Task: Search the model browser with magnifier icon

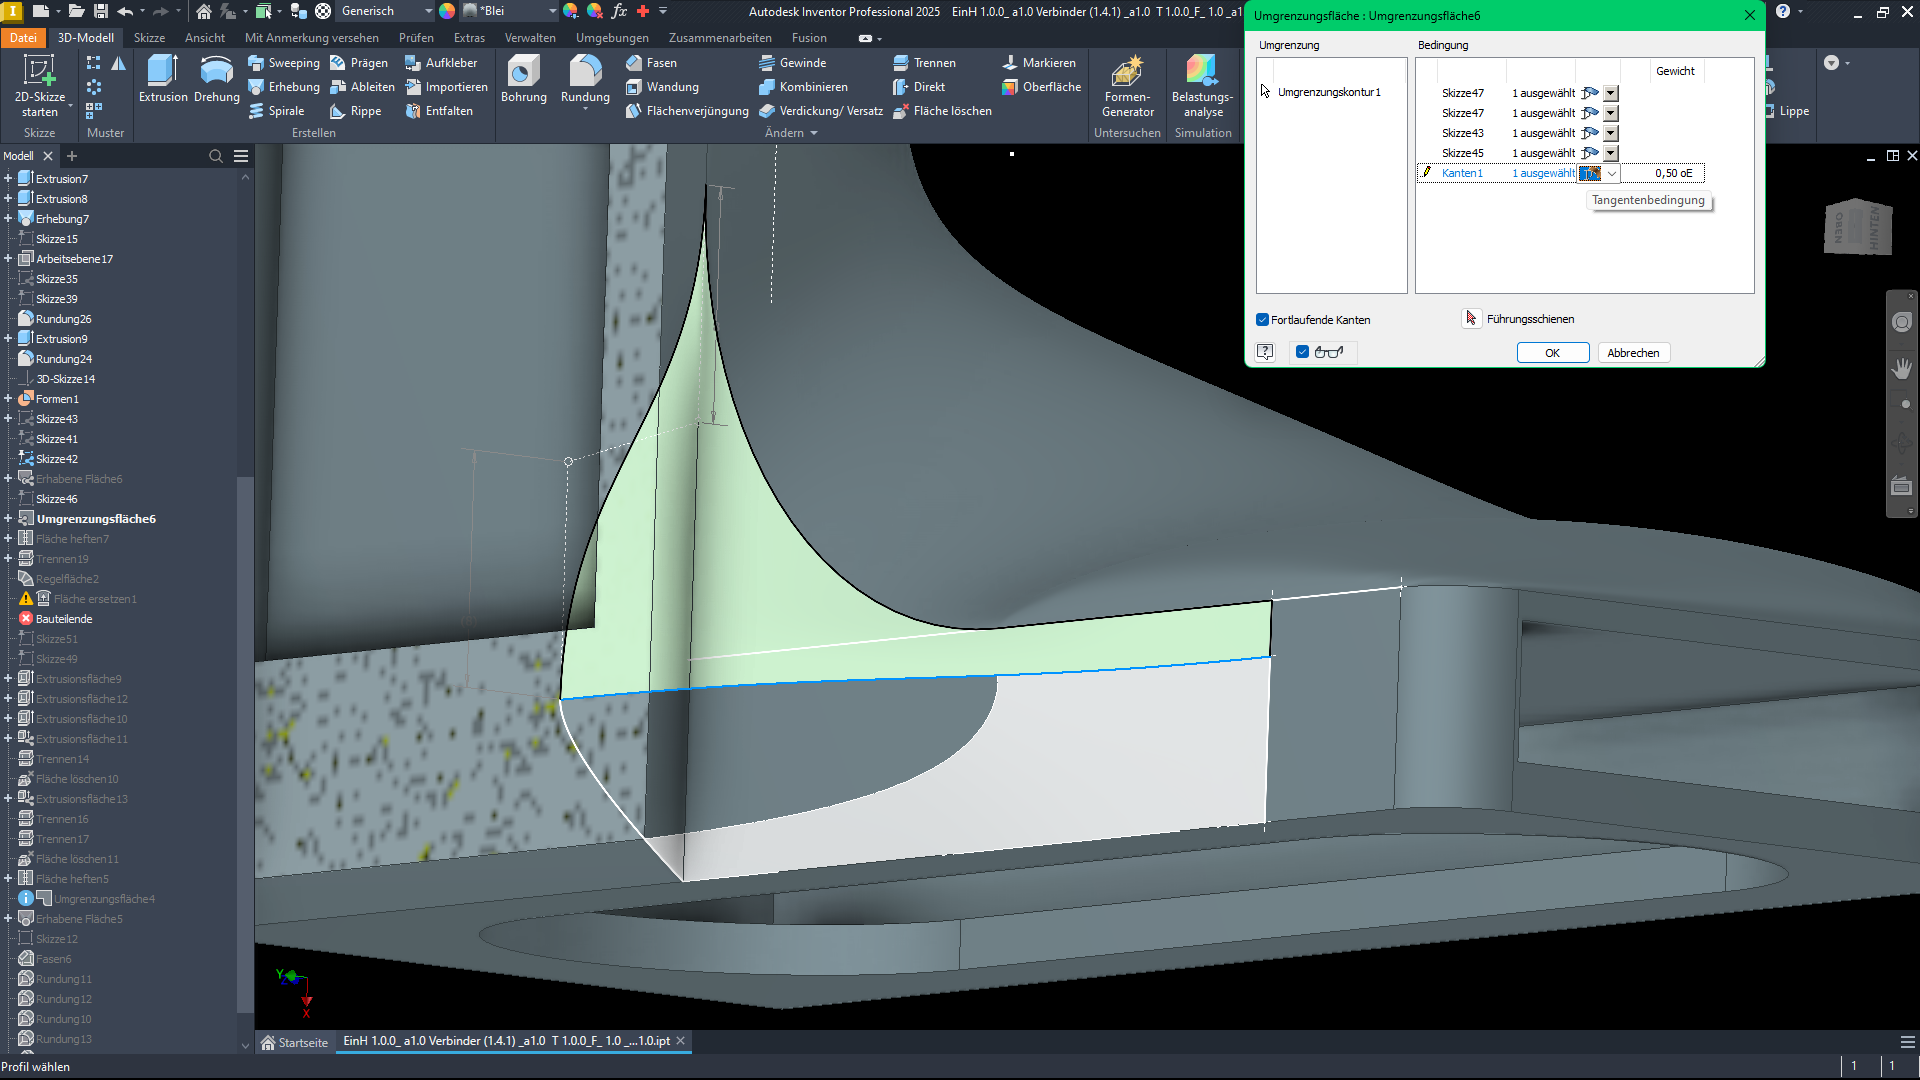Action: pyautogui.click(x=215, y=156)
